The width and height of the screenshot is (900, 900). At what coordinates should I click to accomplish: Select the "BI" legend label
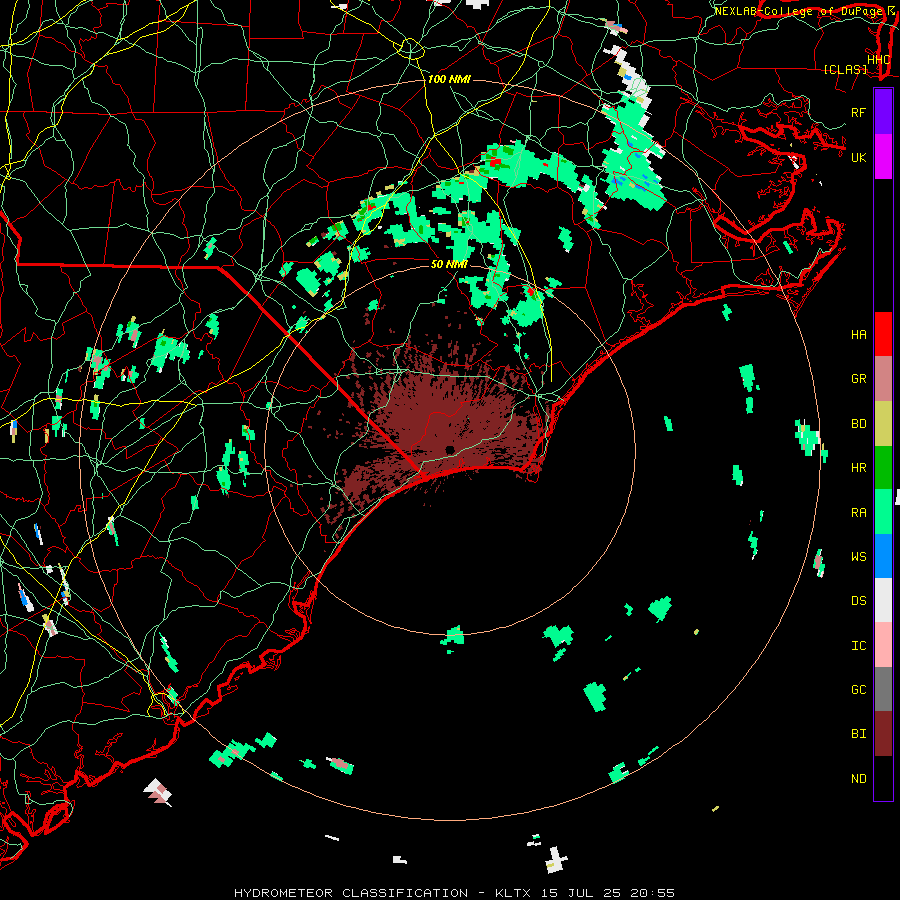pyautogui.click(x=859, y=734)
